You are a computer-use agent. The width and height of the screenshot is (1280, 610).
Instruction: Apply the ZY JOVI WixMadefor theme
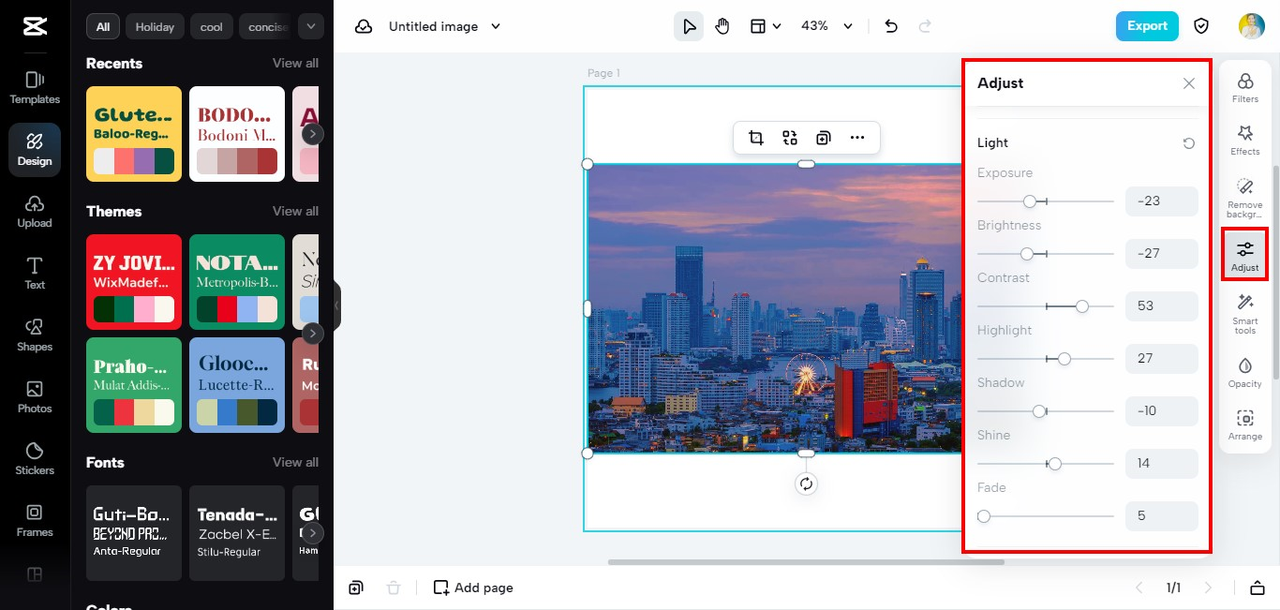tap(134, 282)
